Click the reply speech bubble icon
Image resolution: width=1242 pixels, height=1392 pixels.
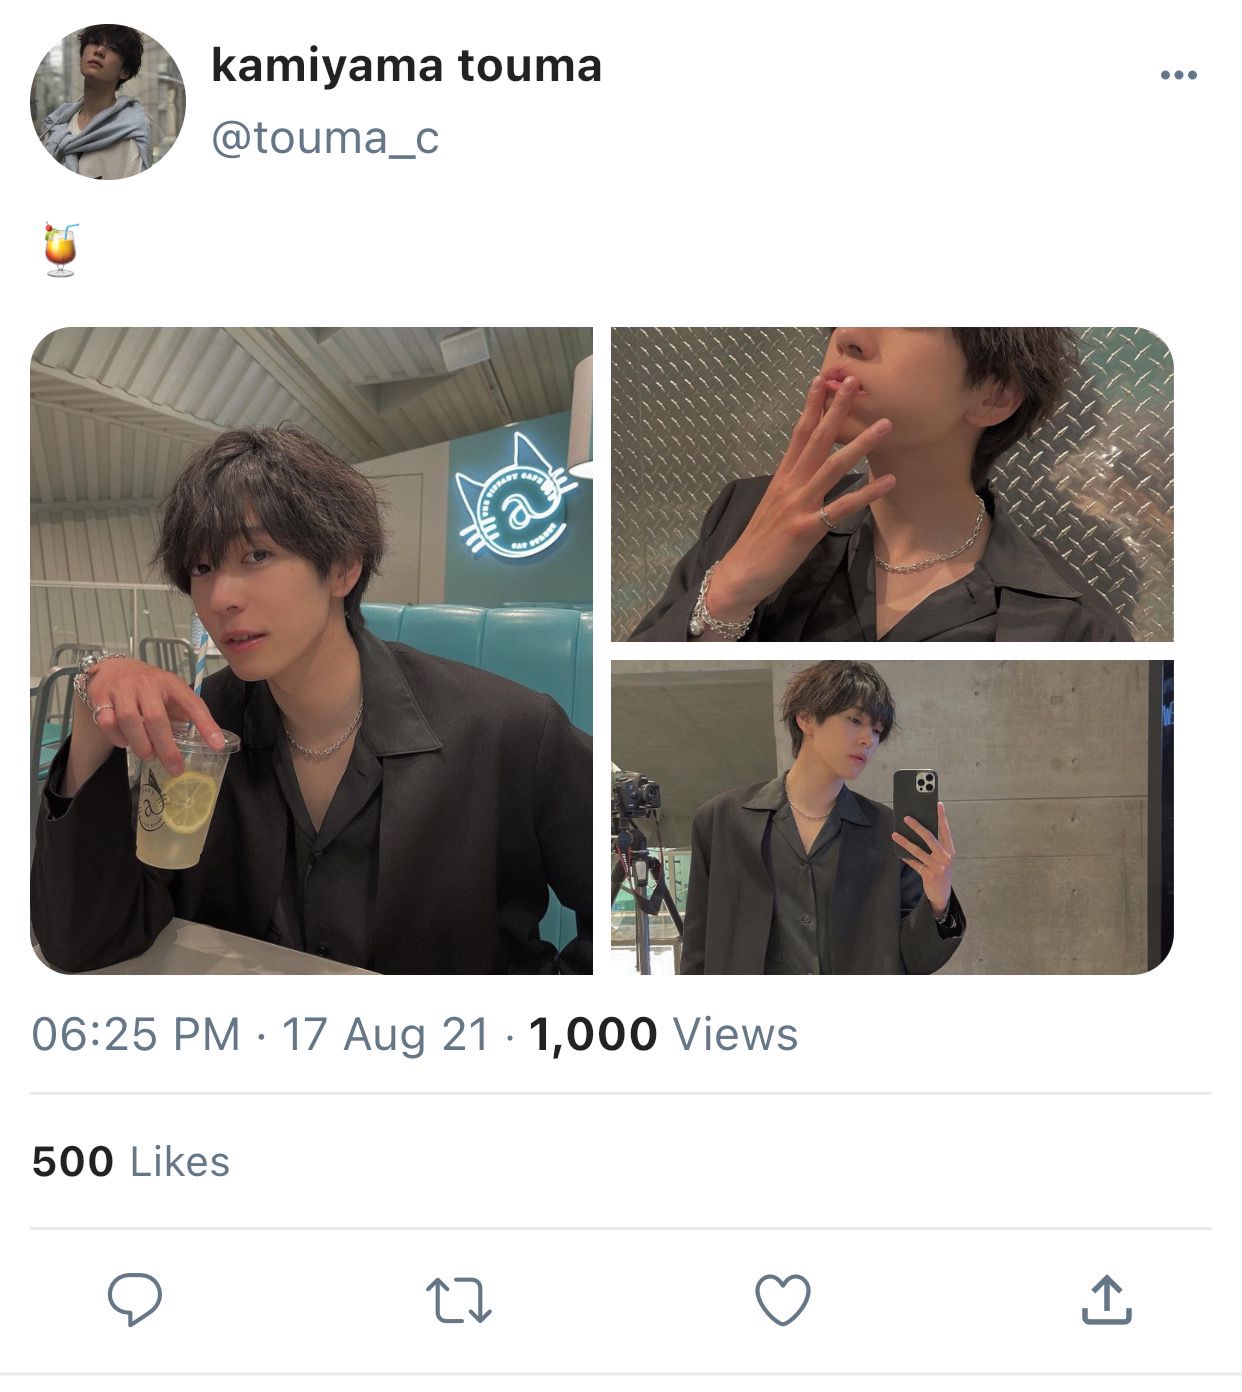(x=135, y=1299)
